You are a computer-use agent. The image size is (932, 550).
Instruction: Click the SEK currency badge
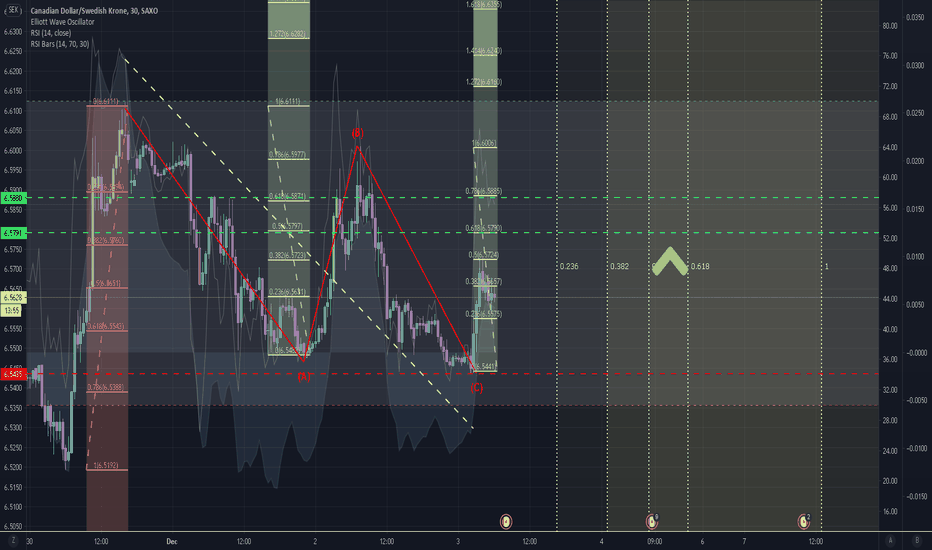(x=13, y=10)
